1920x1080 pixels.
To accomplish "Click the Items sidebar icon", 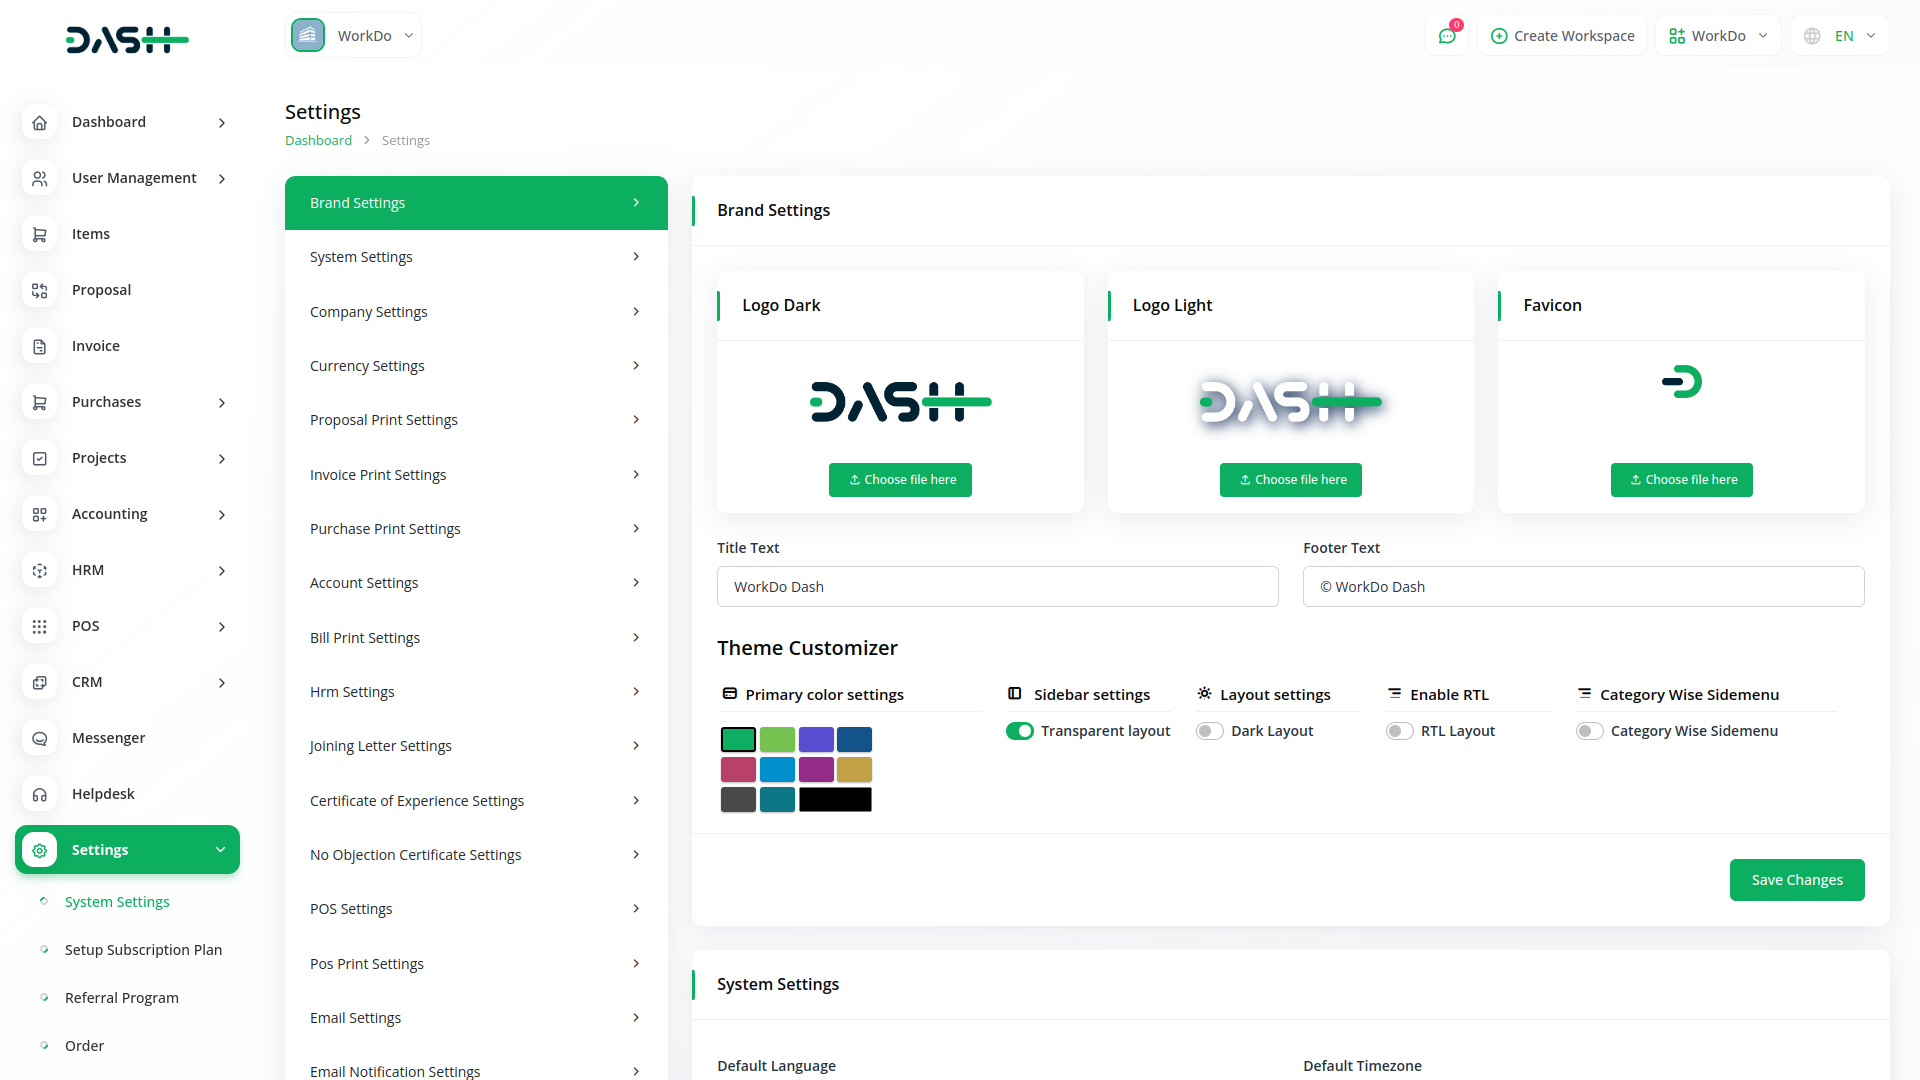I will coord(40,234).
